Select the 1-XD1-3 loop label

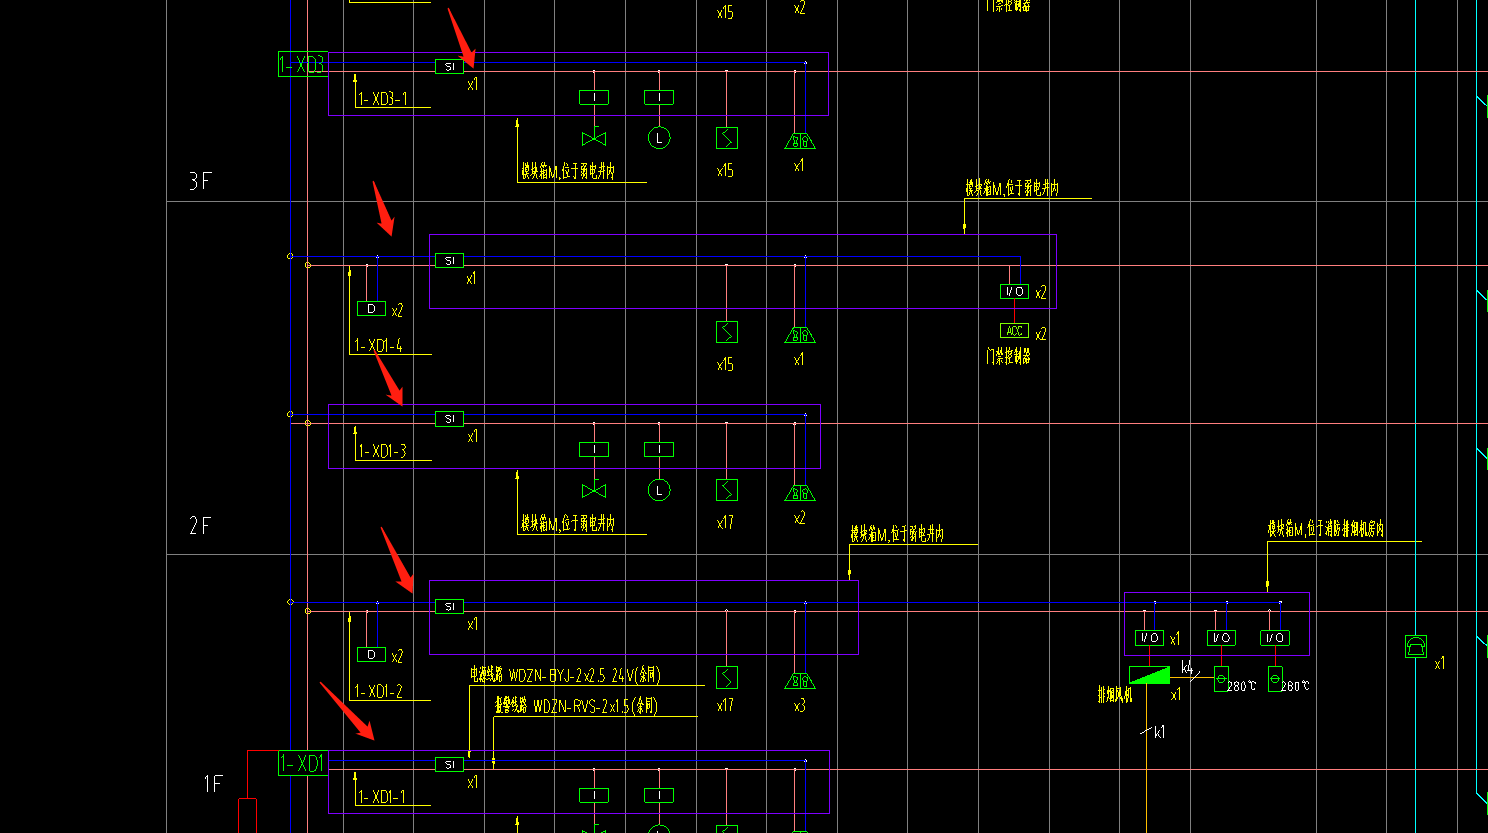tap(382, 452)
